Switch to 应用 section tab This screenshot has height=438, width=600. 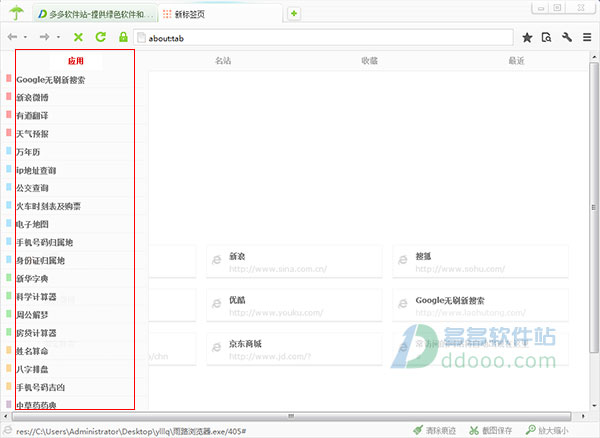point(76,61)
